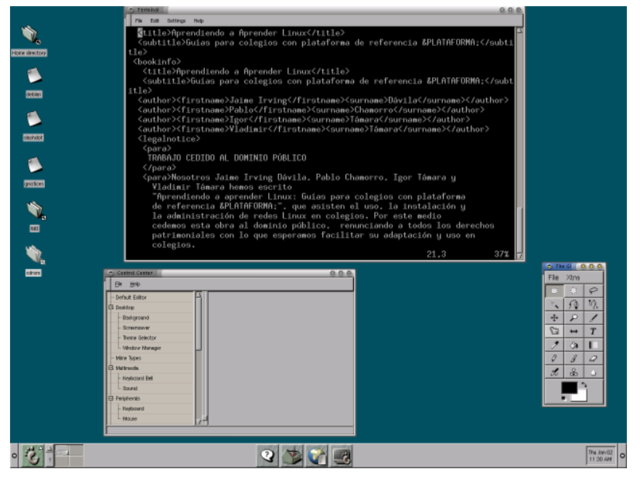Select the Move tool in GIMP toolbox
640x479 pixels.
click(x=554, y=318)
